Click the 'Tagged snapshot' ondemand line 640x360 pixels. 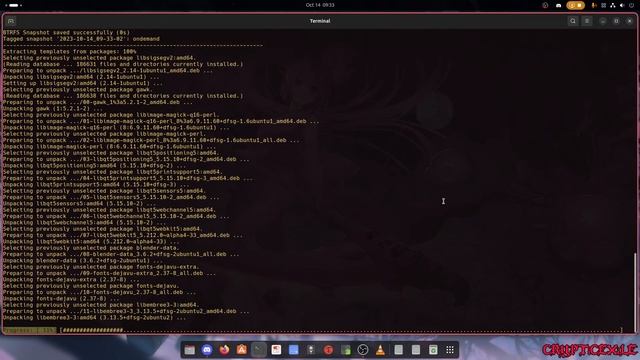[x=81, y=39]
